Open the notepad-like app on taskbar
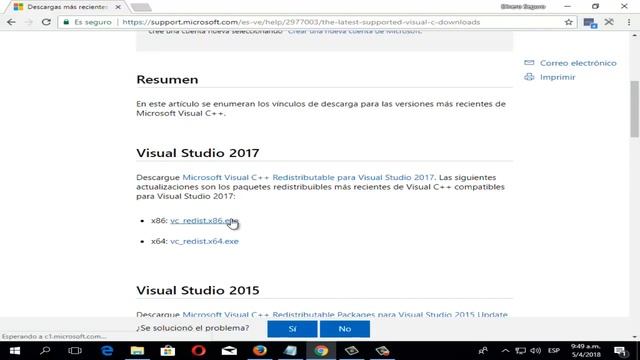 [x=290, y=351]
